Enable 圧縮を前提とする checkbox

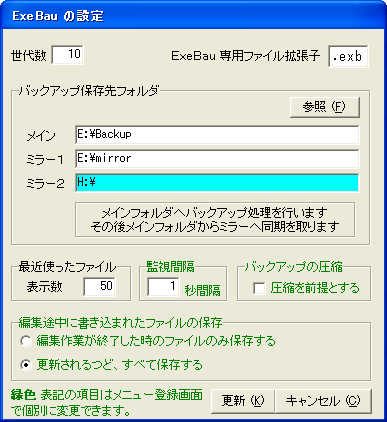259,288
